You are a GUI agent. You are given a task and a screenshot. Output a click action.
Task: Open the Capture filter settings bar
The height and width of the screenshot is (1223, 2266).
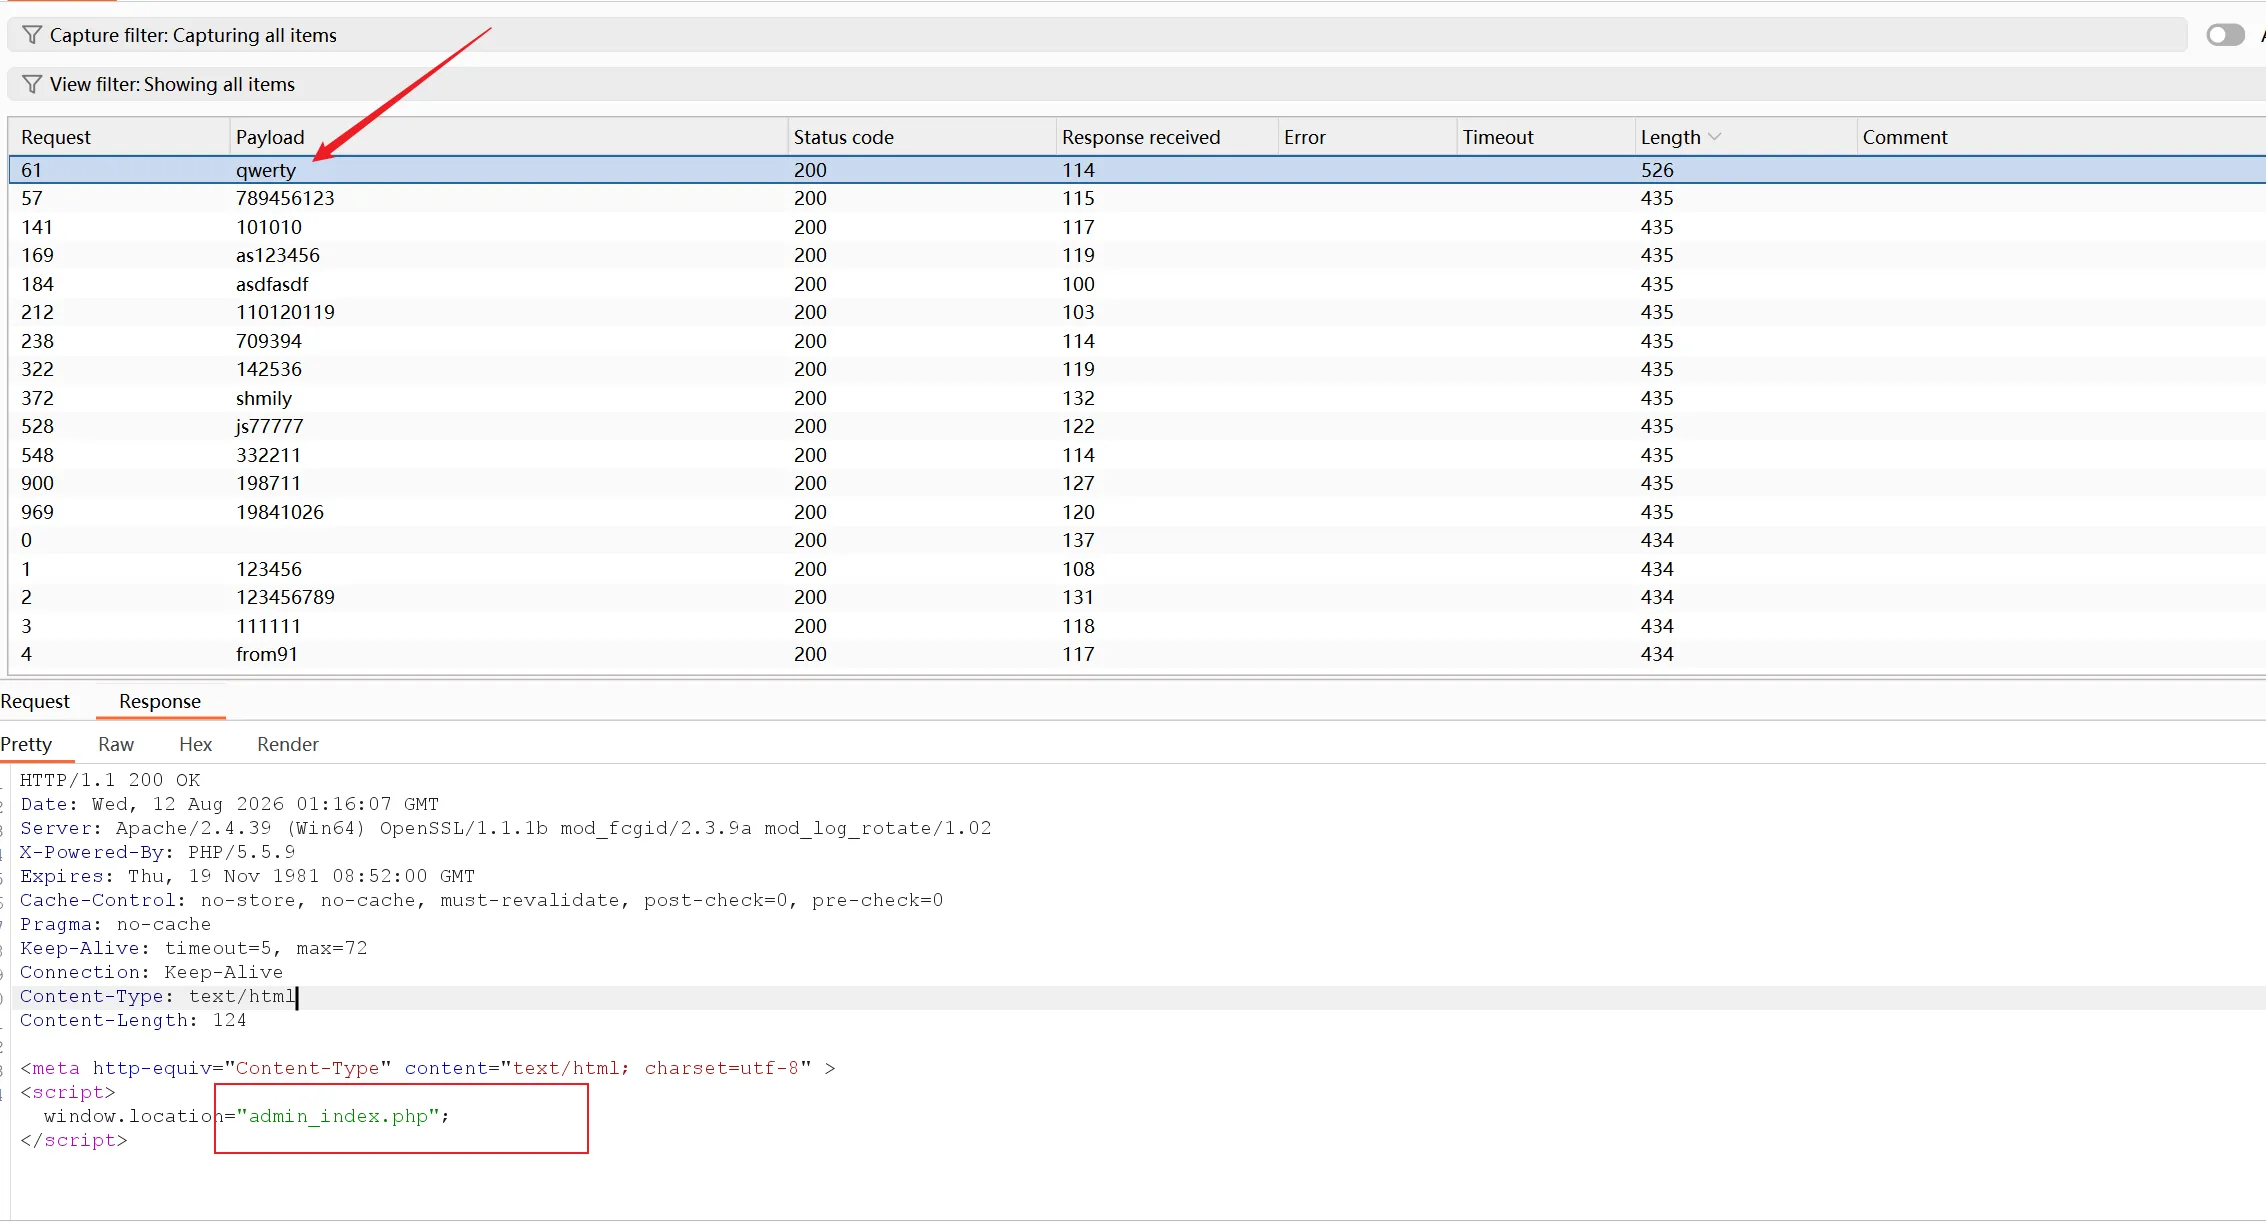pyautogui.click(x=1097, y=35)
